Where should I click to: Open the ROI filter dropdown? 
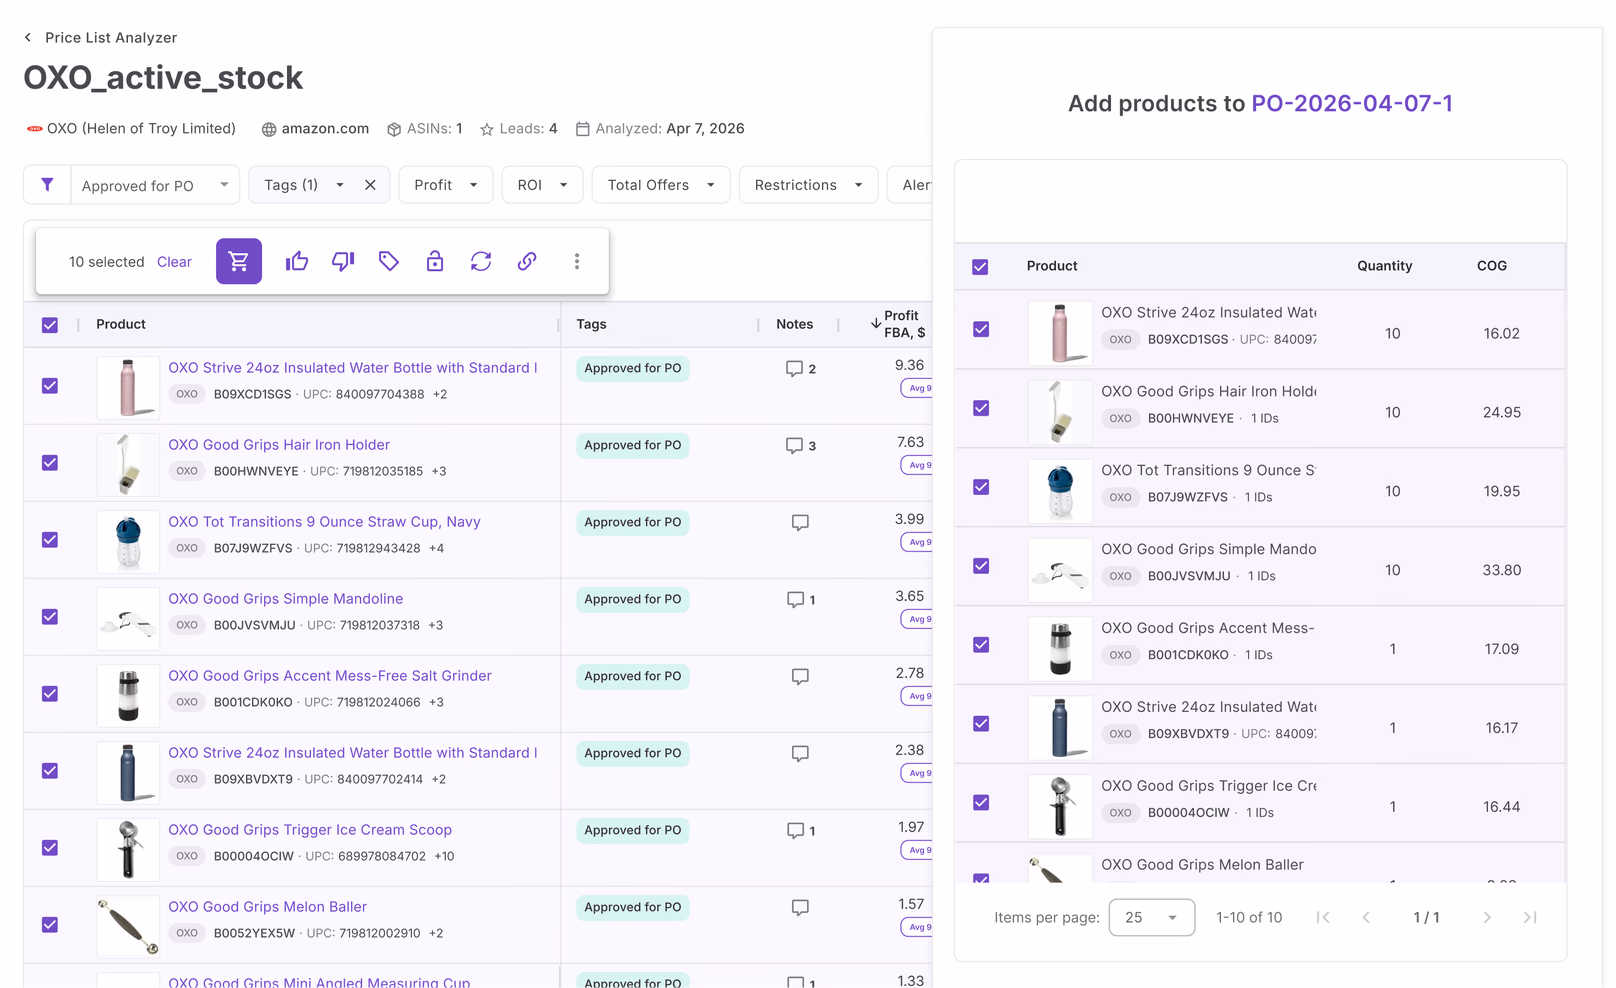point(542,185)
